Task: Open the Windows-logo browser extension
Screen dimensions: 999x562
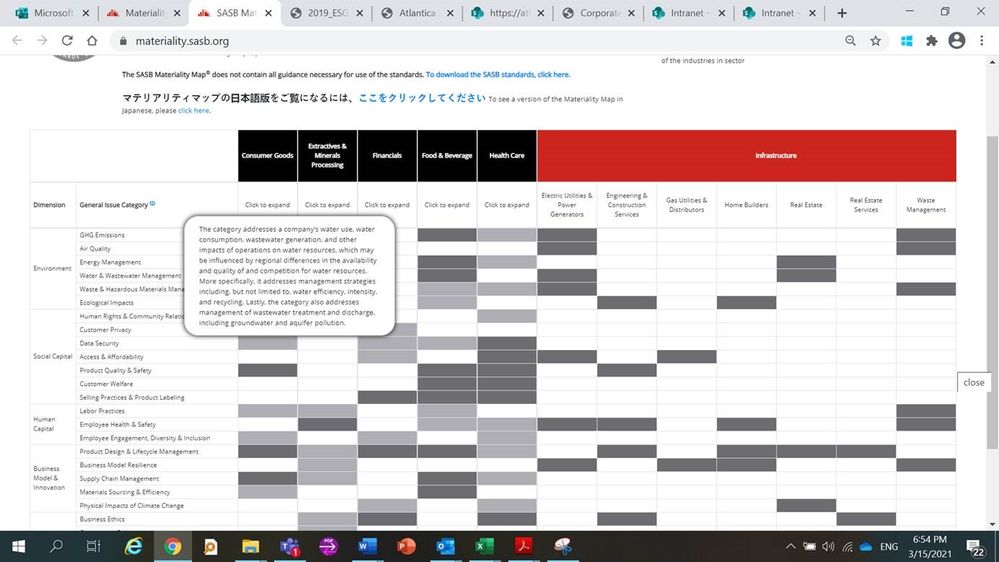Action: (907, 41)
